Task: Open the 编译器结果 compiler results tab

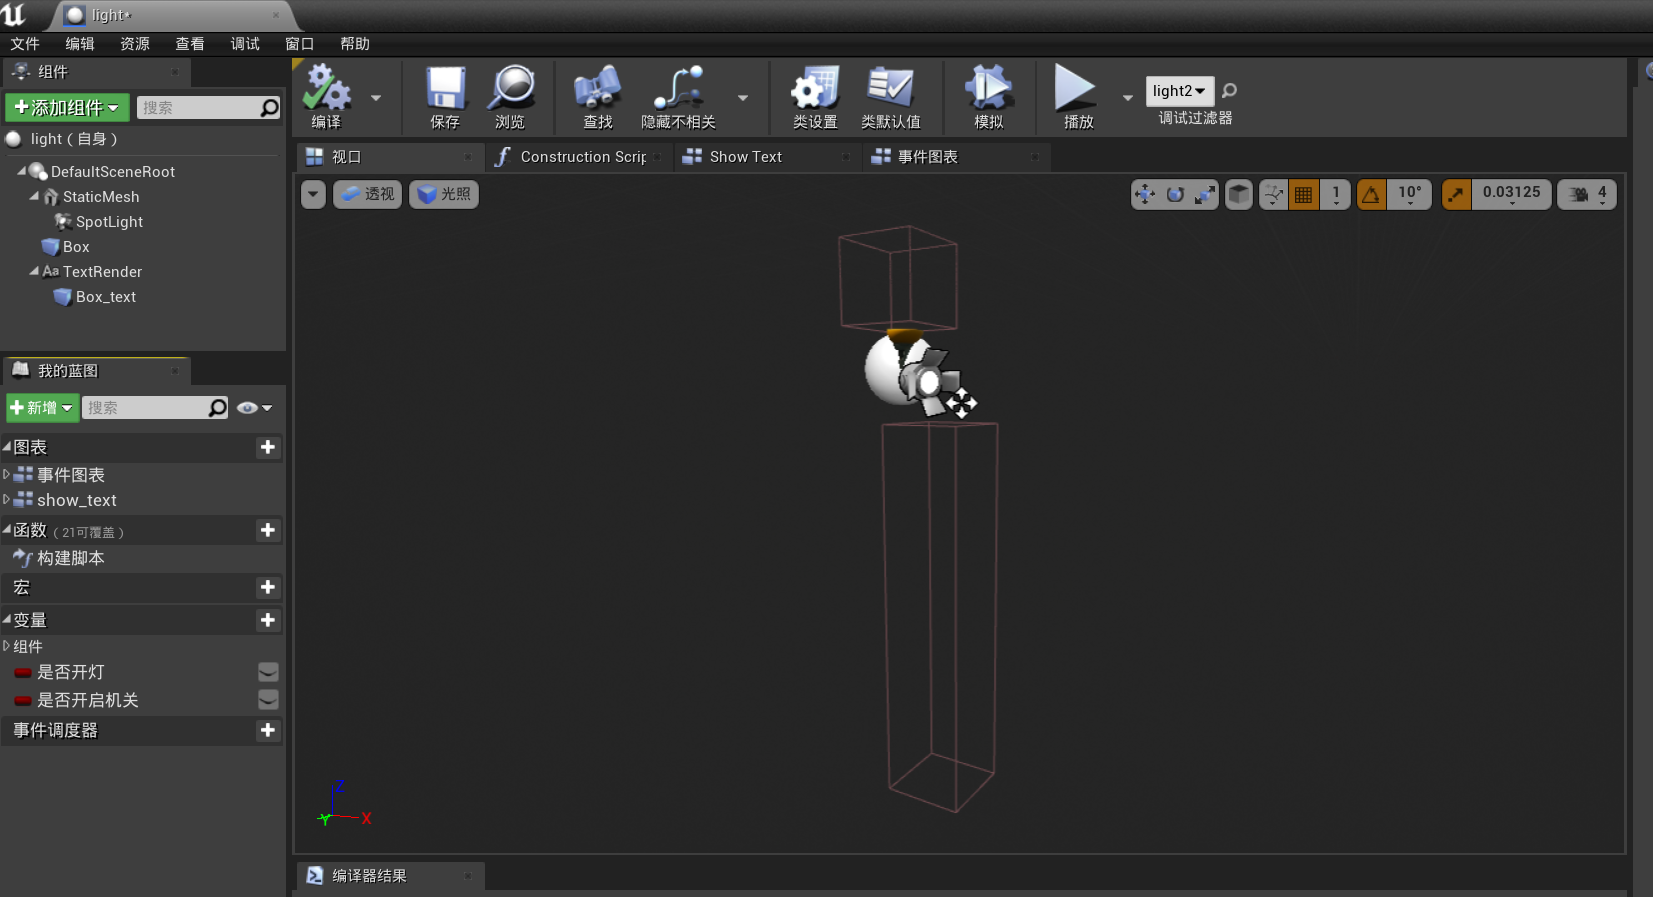Action: pos(391,876)
